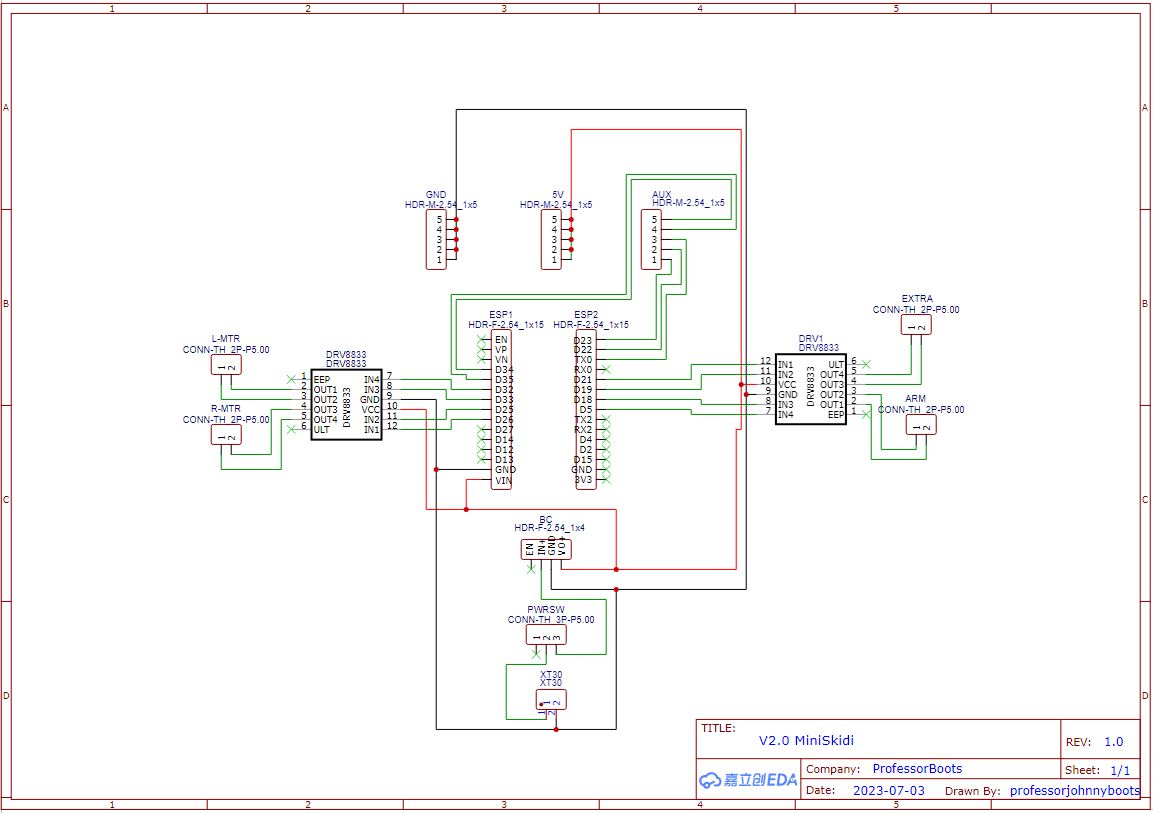Select the REV 1.0 field
The image size is (1153, 813).
click(x=1113, y=742)
